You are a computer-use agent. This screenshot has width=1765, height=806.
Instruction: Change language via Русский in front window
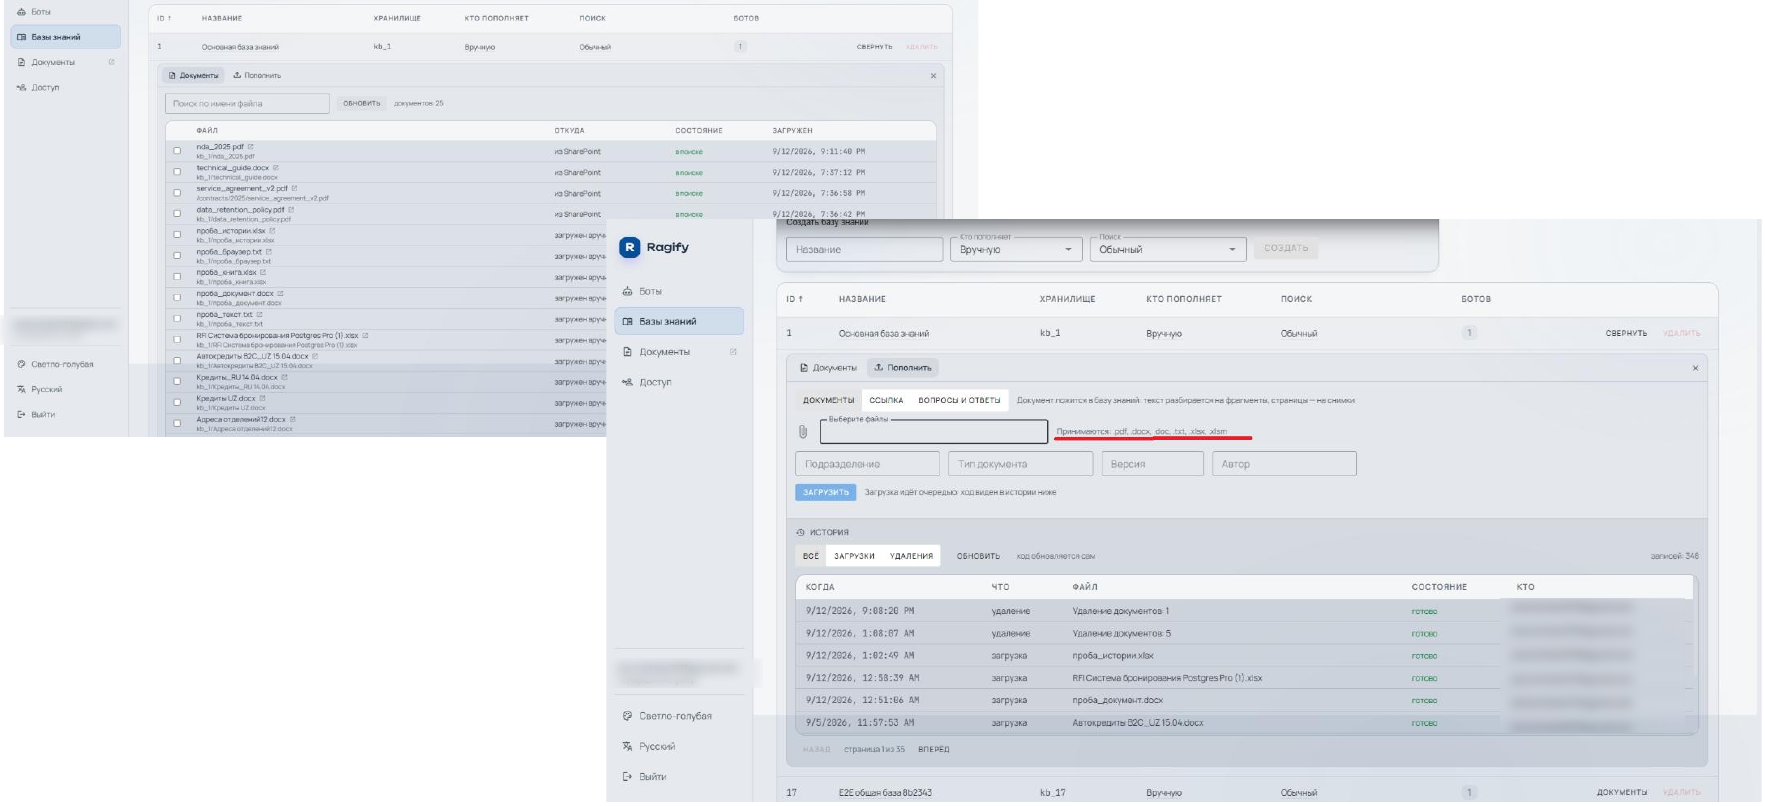tap(657, 746)
